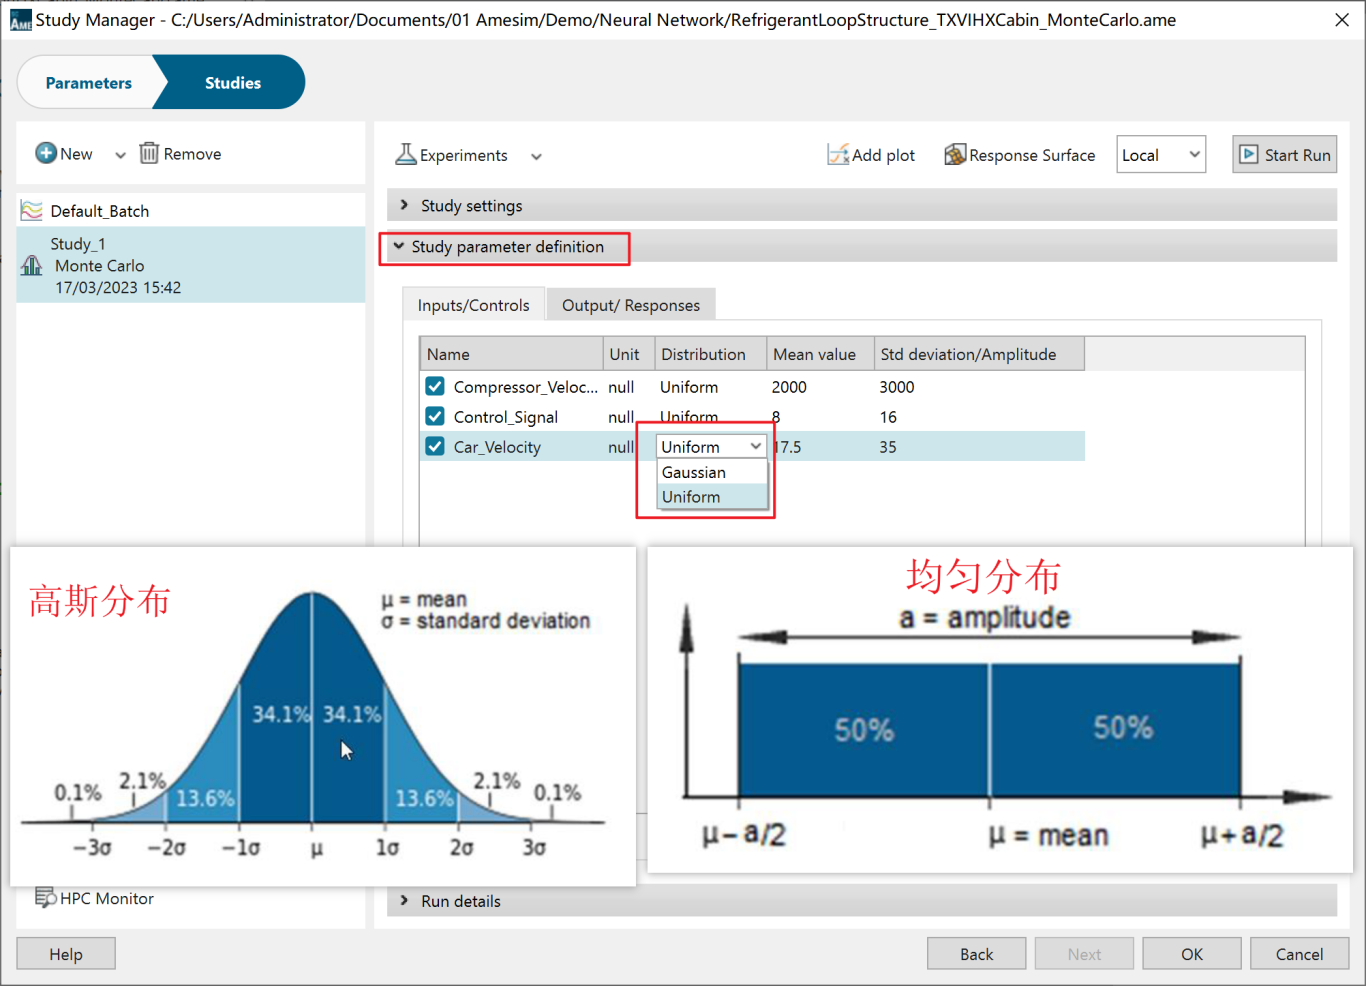Image resolution: width=1366 pixels, height=986 pixels.
Task: Choose Gaussian from the distribution list
Action: (712, 472)
